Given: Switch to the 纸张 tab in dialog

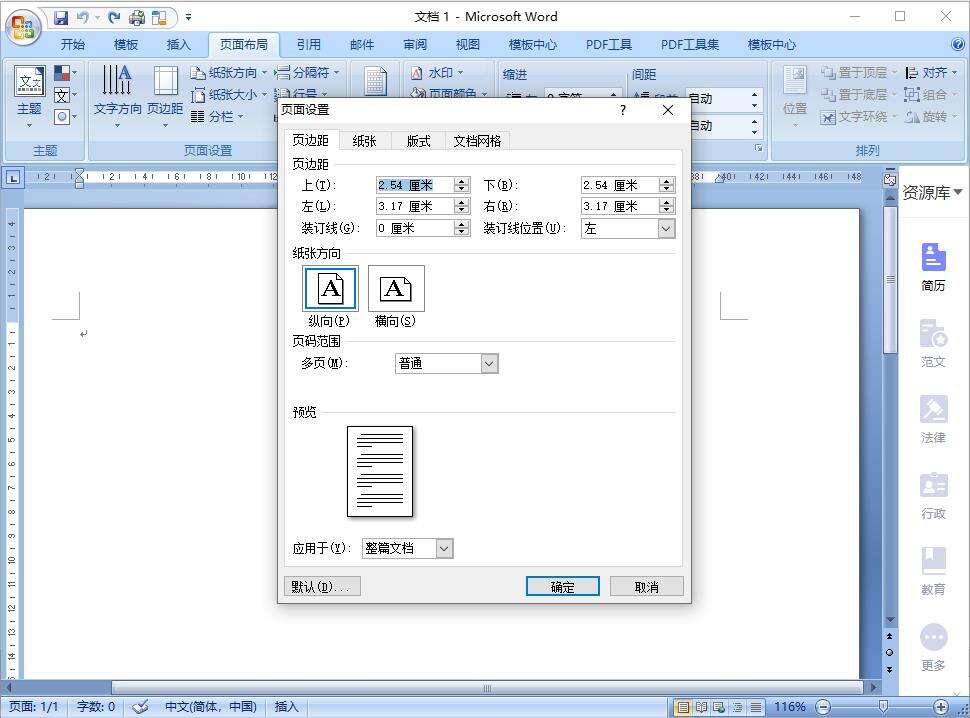Looking at the screenshot, I should pyautogui.click(x=363, y=141).
